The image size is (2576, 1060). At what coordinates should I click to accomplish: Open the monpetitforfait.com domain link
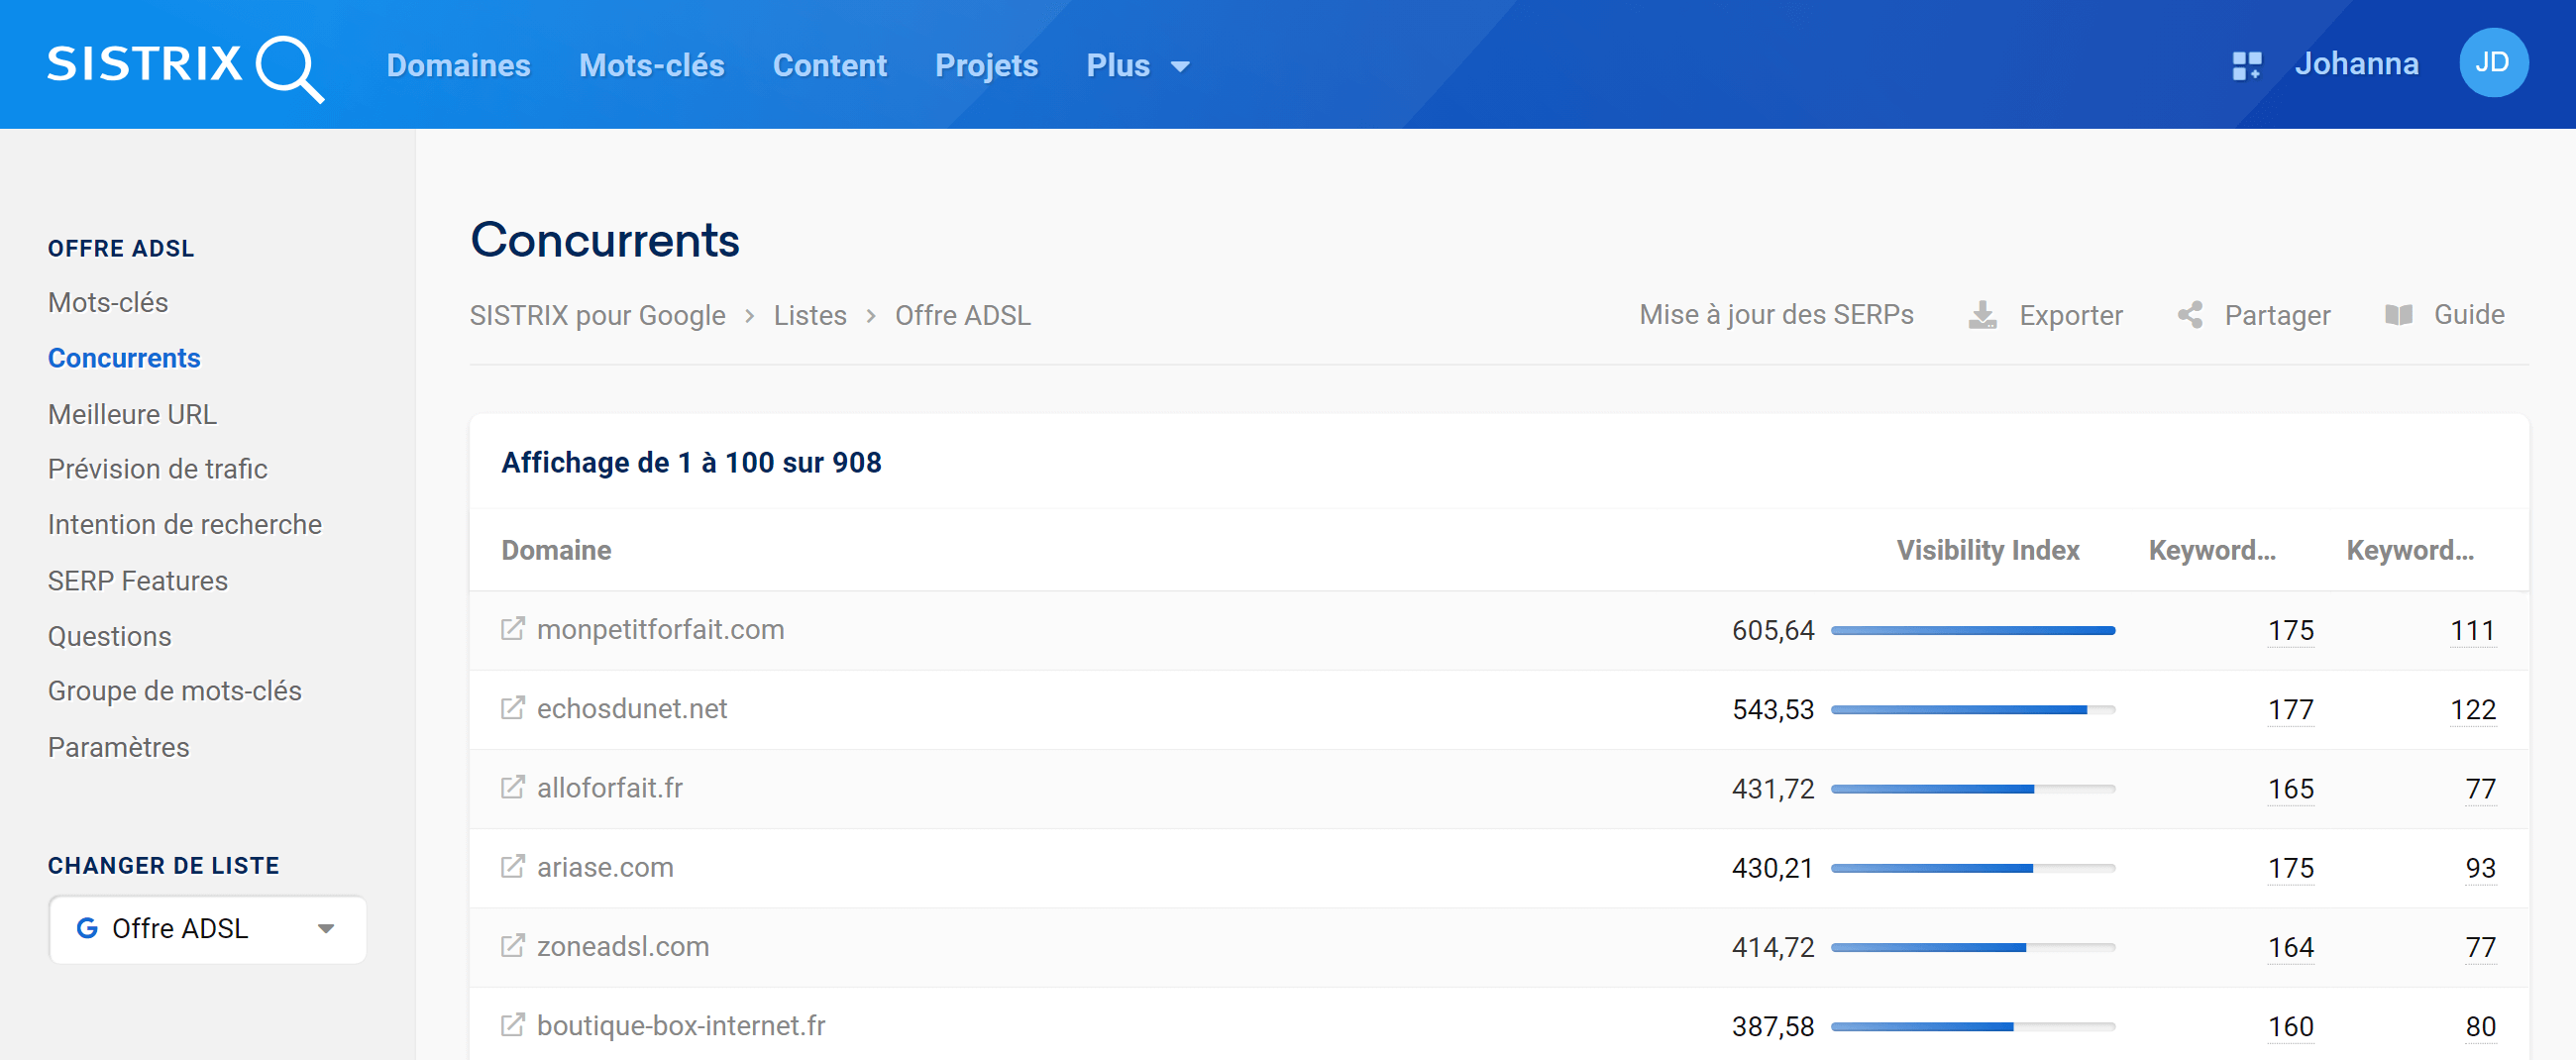[x=660, y=629]
